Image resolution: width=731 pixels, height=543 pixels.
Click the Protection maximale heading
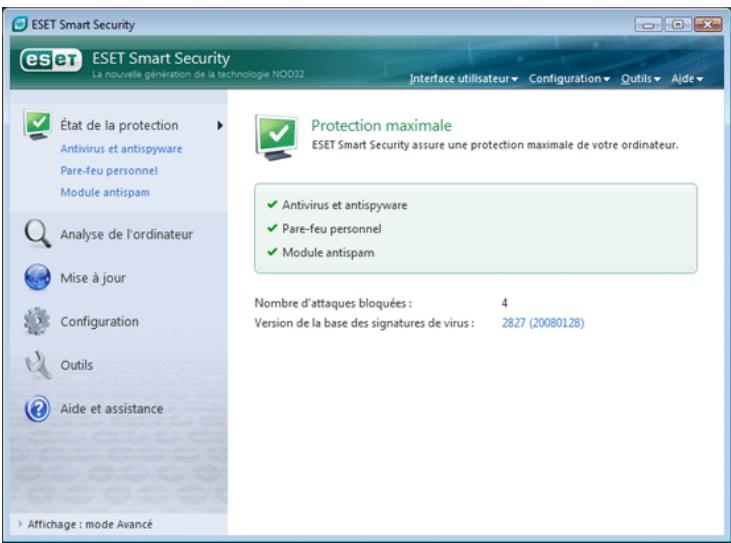click(381, 125)
